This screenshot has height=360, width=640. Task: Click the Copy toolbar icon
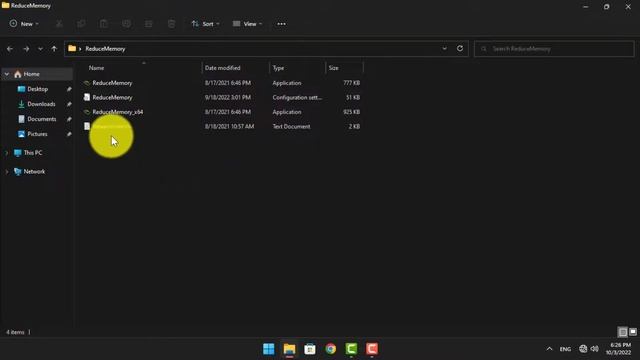[x=81, y=24]
